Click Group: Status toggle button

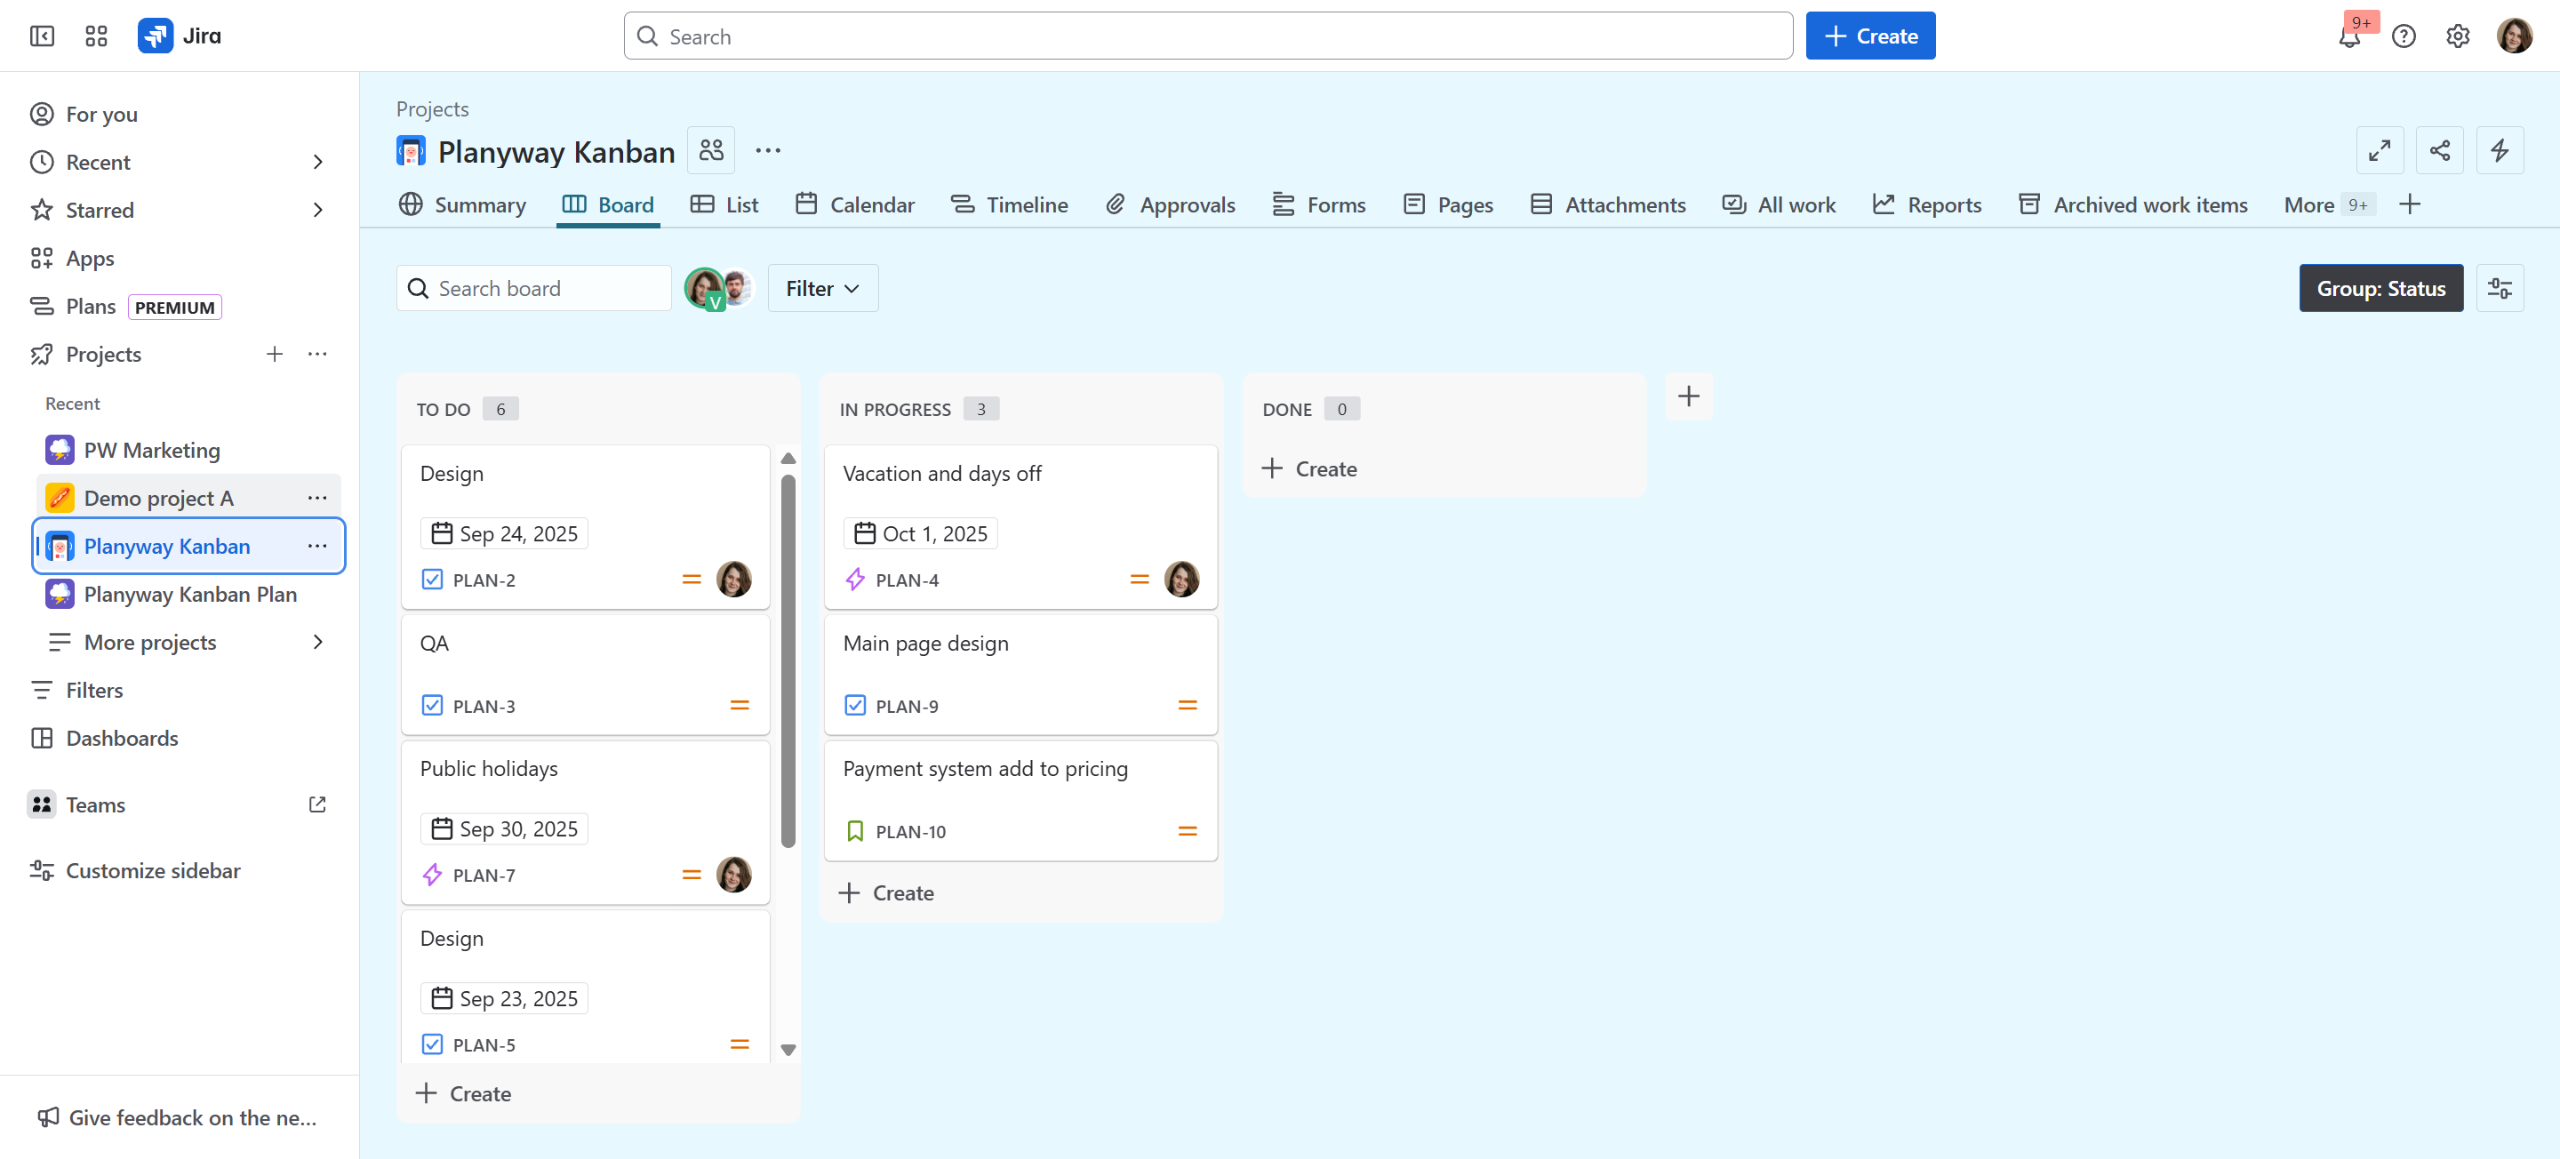click(x=2380, y=288)
